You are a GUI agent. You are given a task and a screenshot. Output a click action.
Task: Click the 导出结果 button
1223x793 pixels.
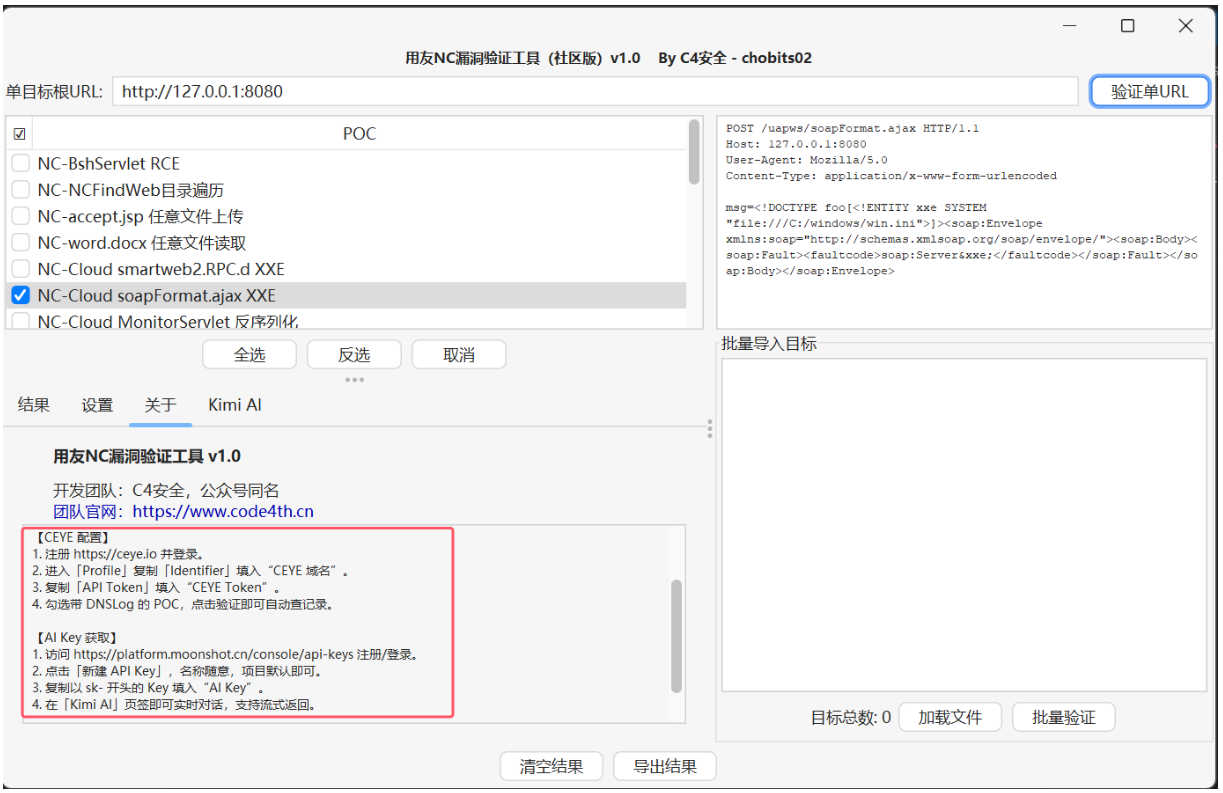[x=665, y=767]
